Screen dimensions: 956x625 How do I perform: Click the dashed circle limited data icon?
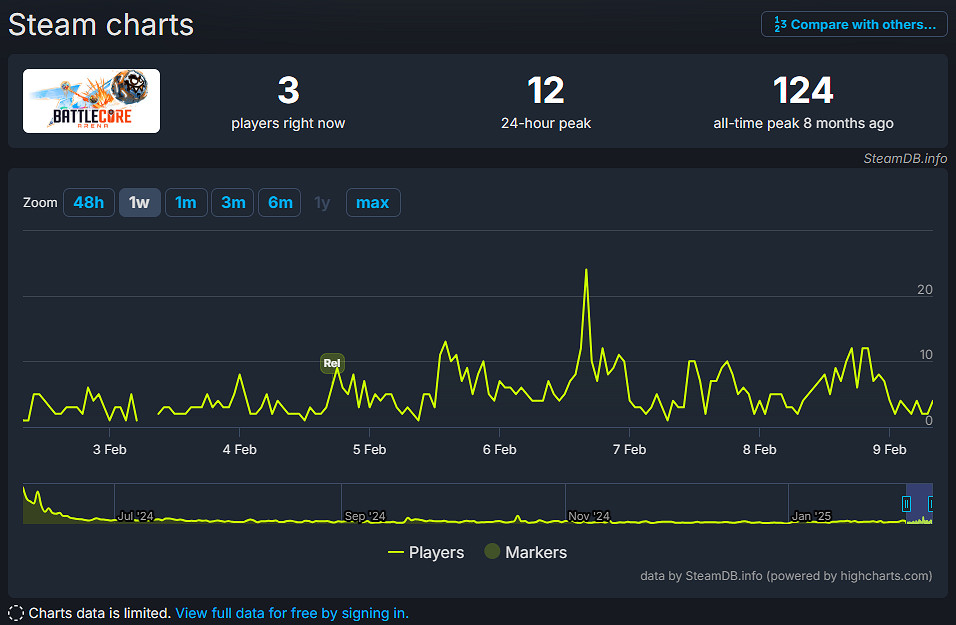tap(16, 613)
